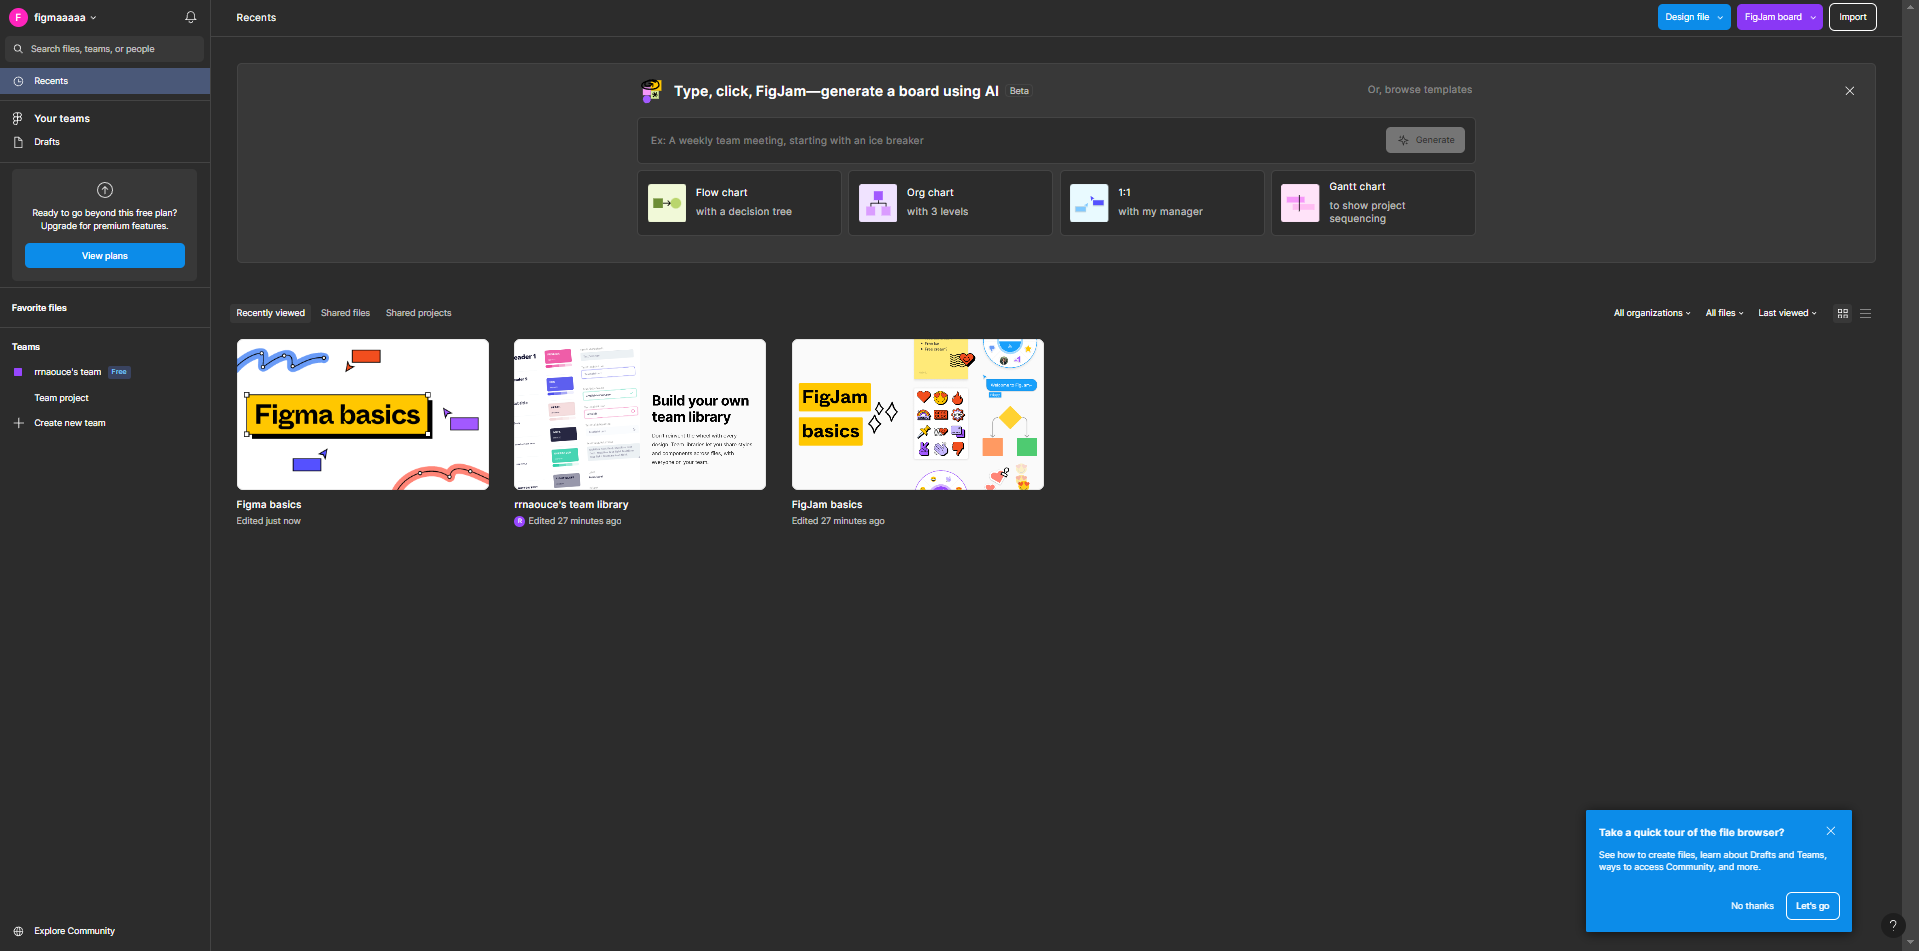Viewport: 1919px width, 951px height.
Task: Click Create new team
Action: point(70,423)
